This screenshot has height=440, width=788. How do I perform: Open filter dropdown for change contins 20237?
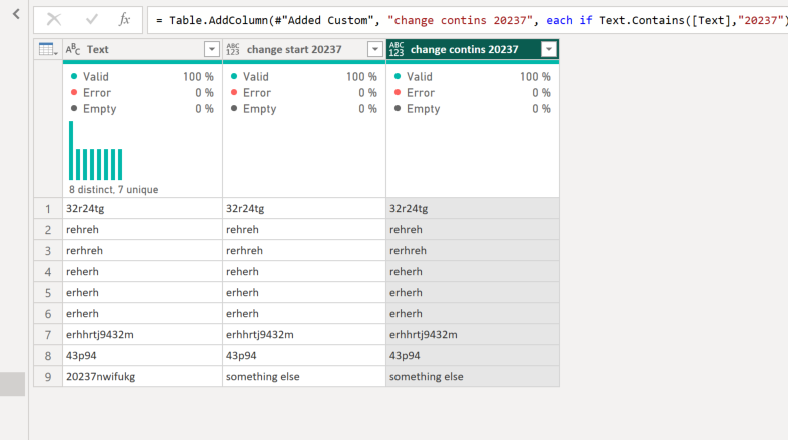click(549, 49)
